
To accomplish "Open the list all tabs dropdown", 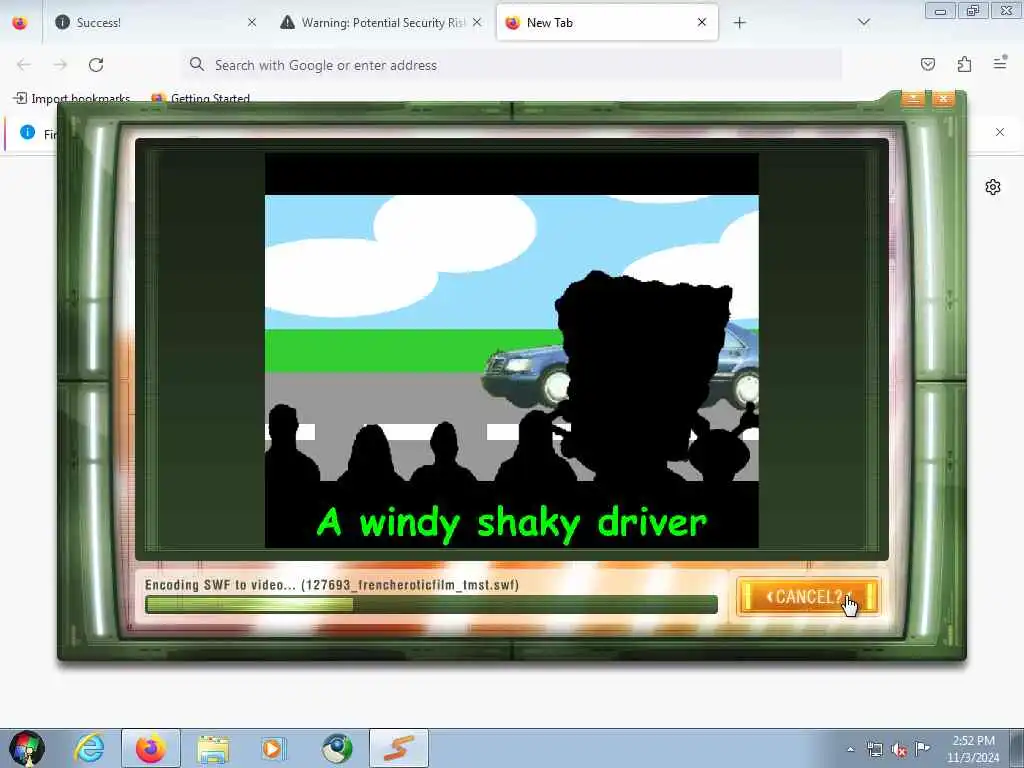I will click(x=863, y=23).
